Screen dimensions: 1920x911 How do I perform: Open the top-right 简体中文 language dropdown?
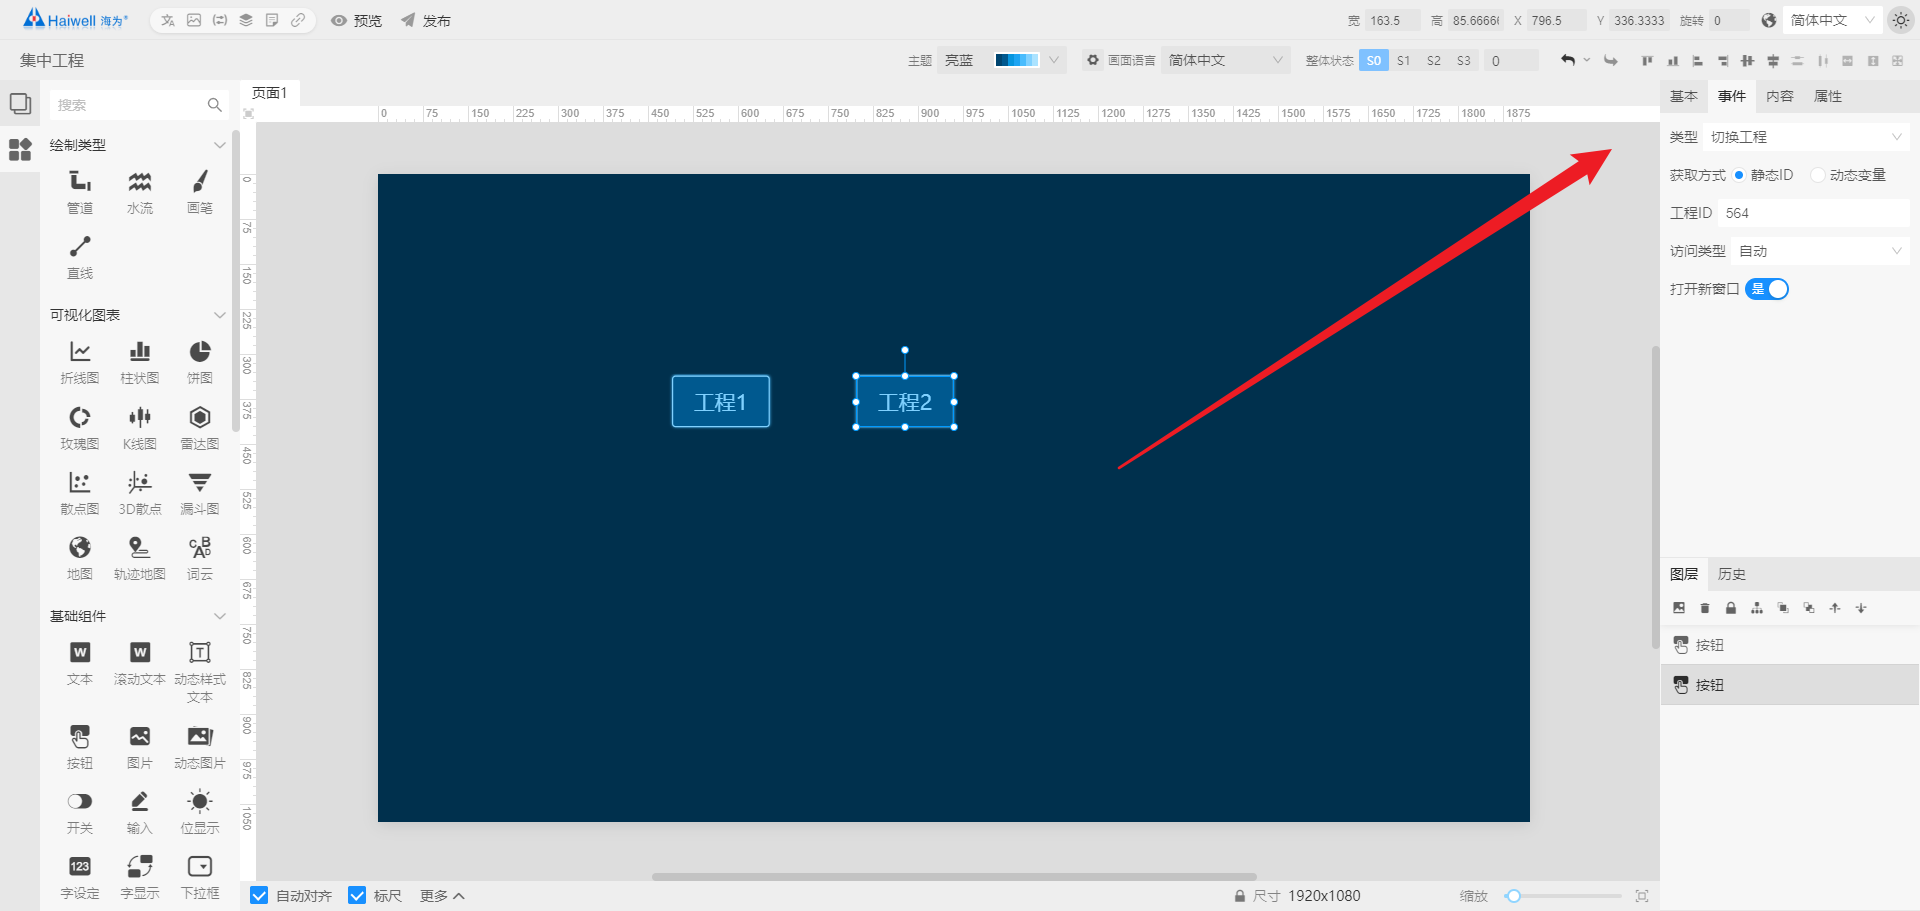pos(1832,20)
